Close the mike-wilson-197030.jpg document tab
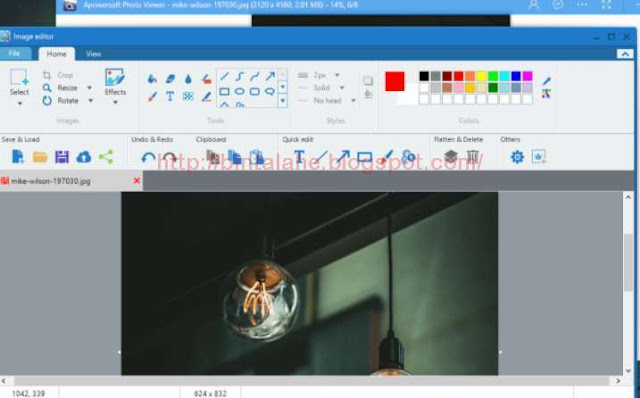The width and height of the screenshot is (640, 398). [x=137, y=181]
